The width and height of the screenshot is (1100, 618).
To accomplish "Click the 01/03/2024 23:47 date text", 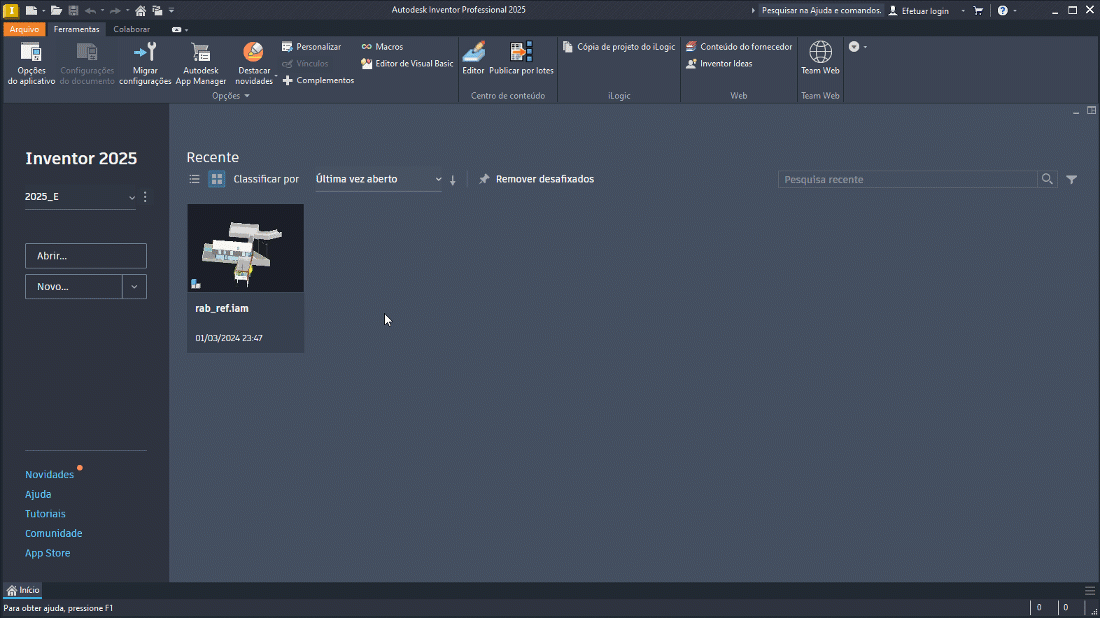I will 229,338.
